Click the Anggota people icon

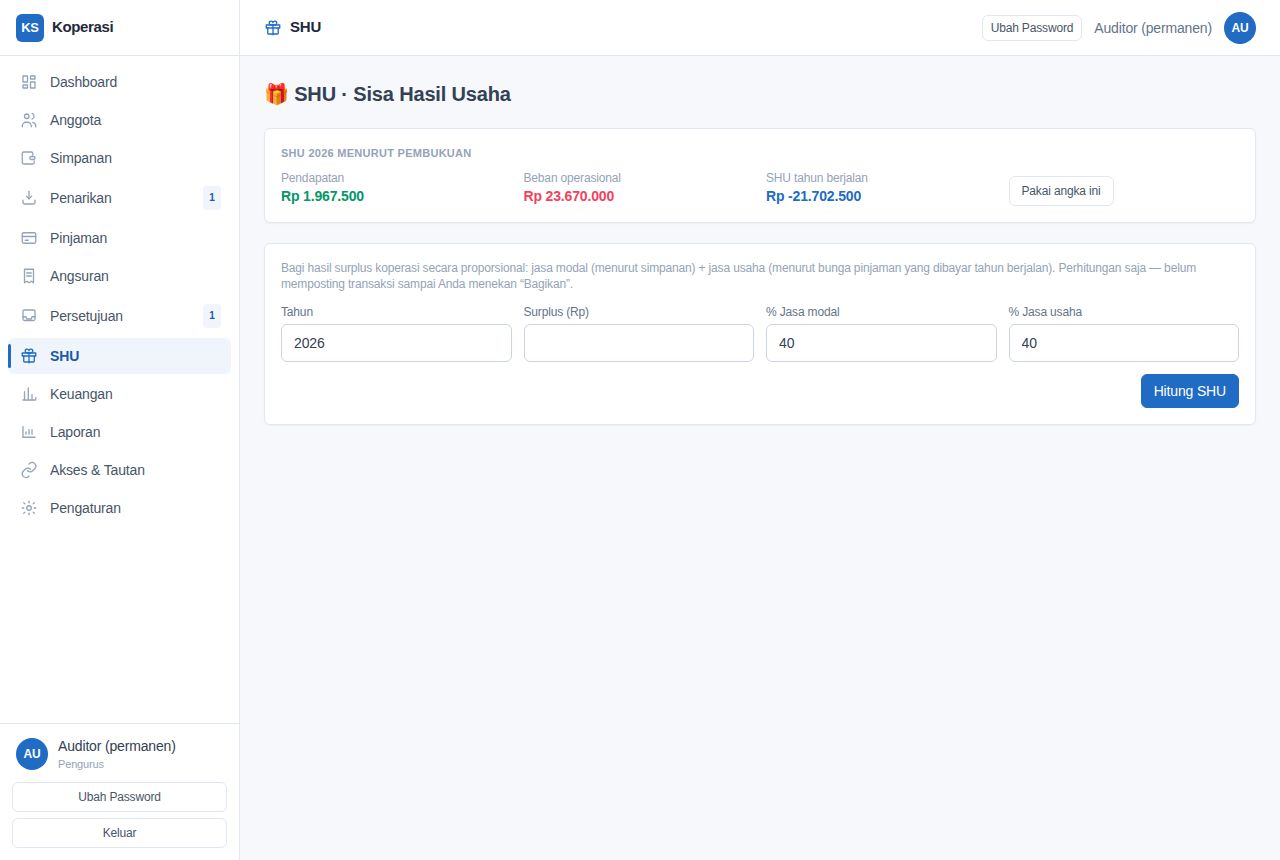click(29, 120)
